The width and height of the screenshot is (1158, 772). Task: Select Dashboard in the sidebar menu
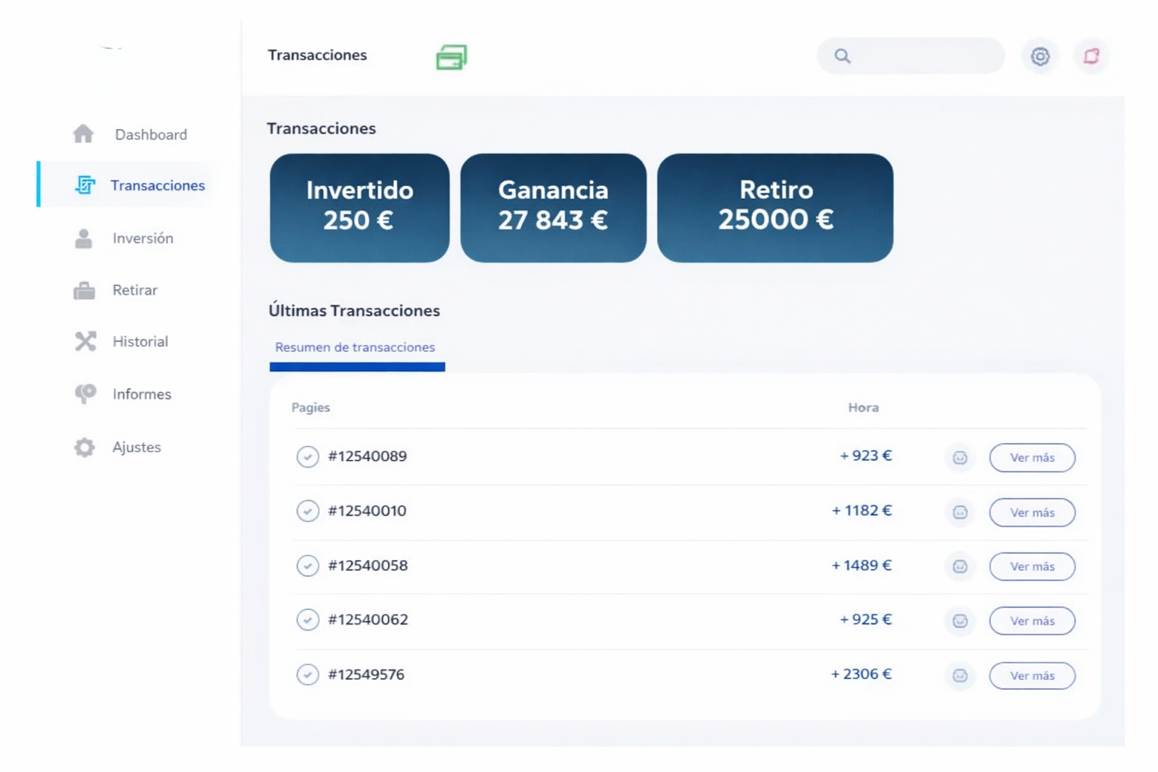150,133
